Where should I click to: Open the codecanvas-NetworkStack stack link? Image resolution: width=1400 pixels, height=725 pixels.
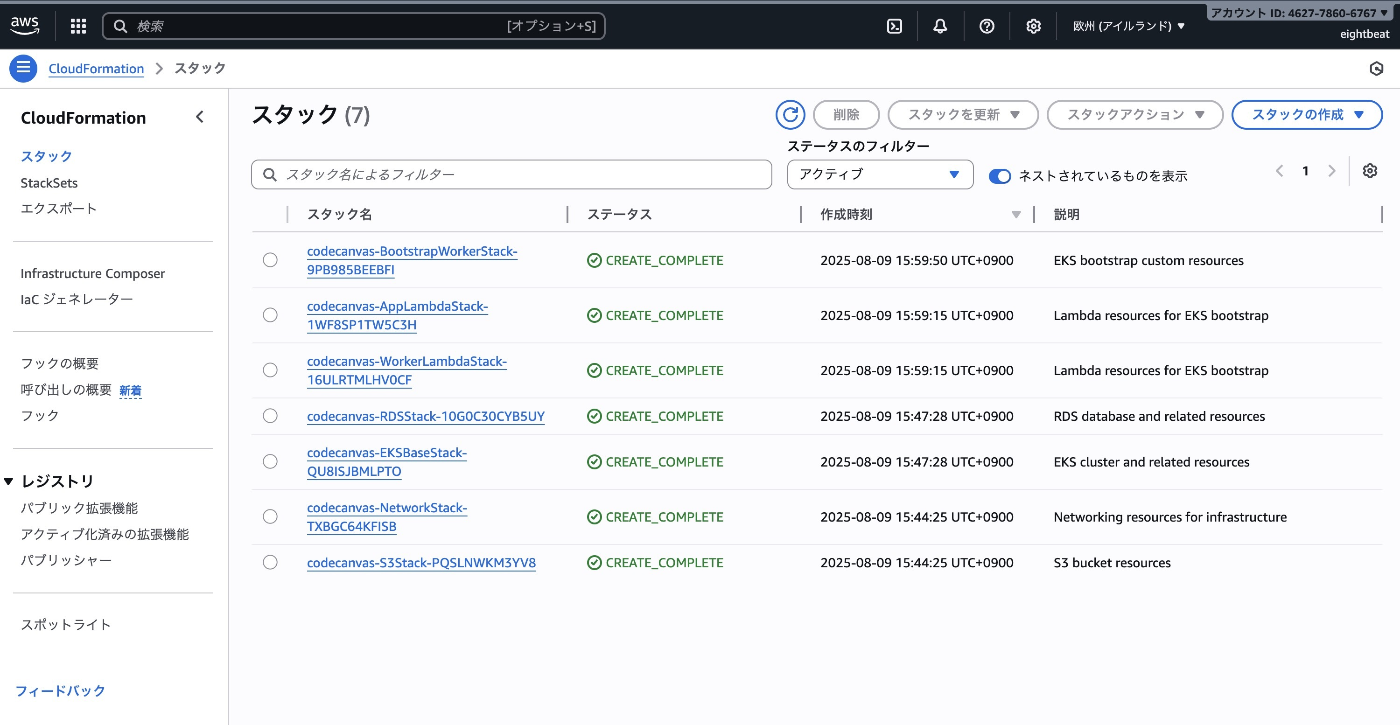click(x=387, y=516)
